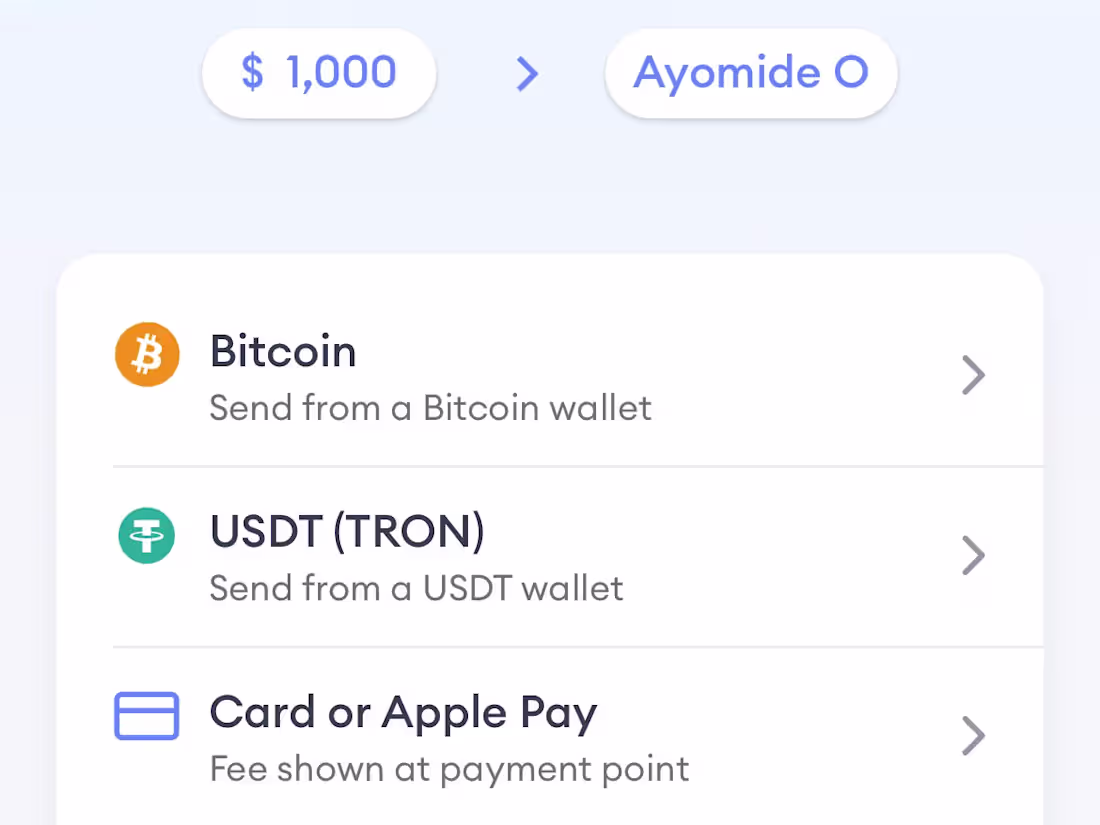Click the credit card icon for Card payments
Image resolution: width=1100 pixels, height=825 pixels.
pyautogui.click(x=147, y=716)
